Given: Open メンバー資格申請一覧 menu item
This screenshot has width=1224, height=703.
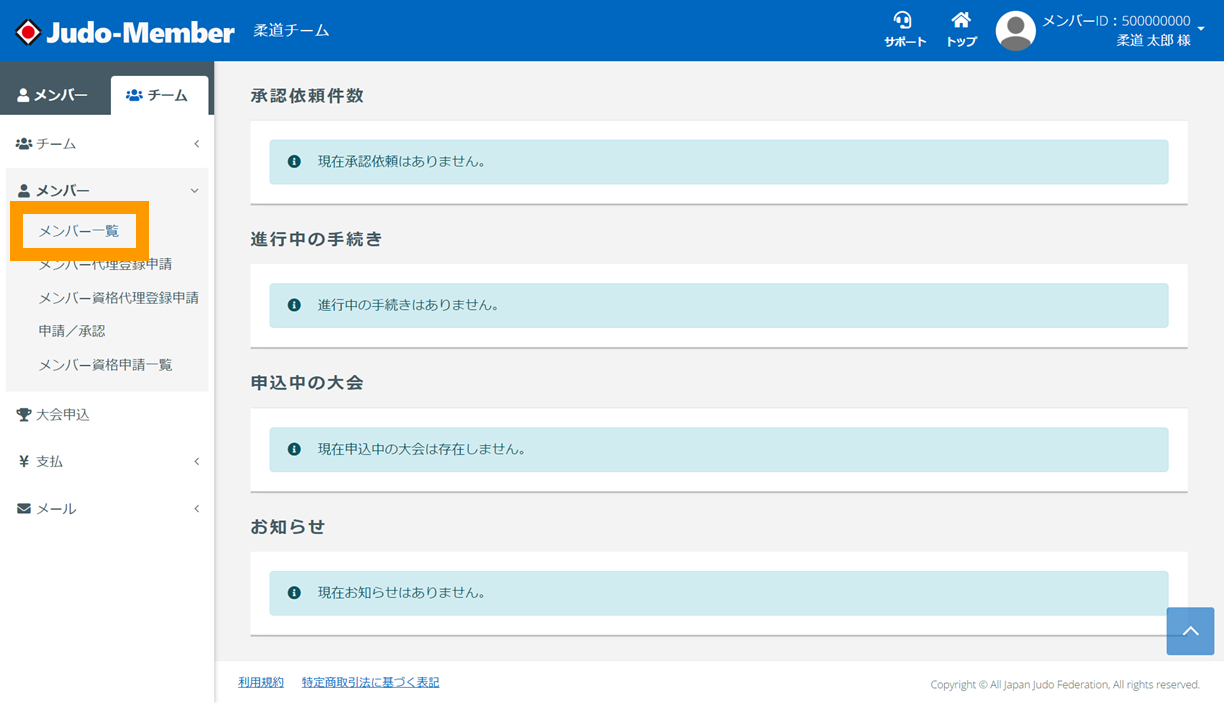Looking at the screenshot, I should point(105,365).
